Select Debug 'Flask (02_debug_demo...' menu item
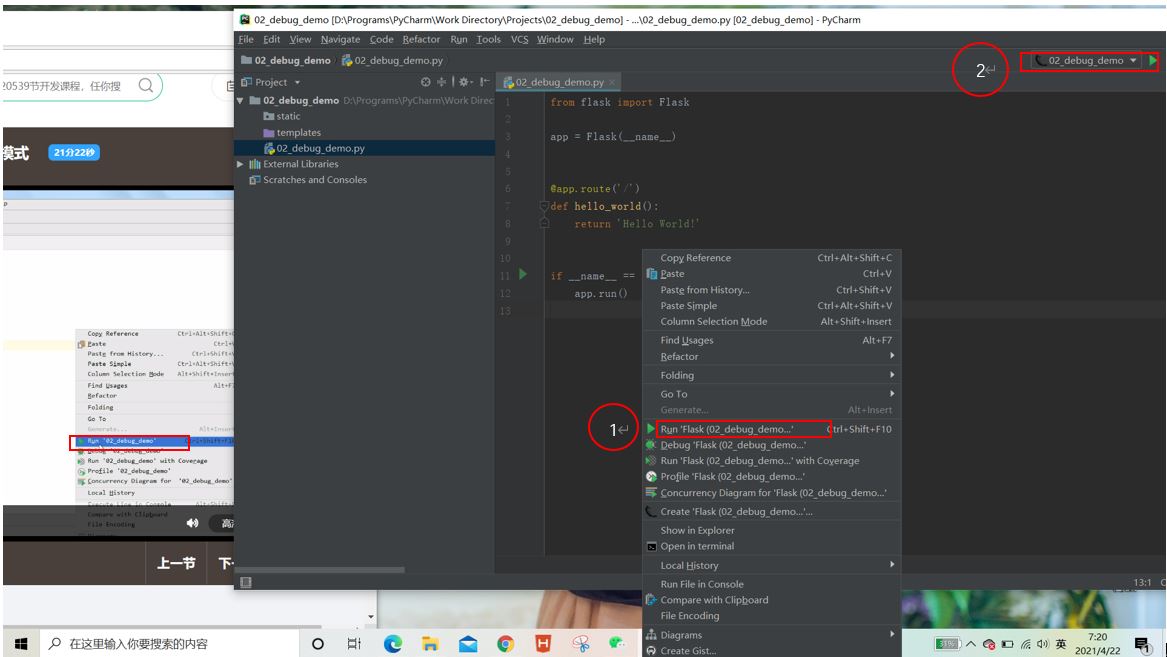 (772, 445)
